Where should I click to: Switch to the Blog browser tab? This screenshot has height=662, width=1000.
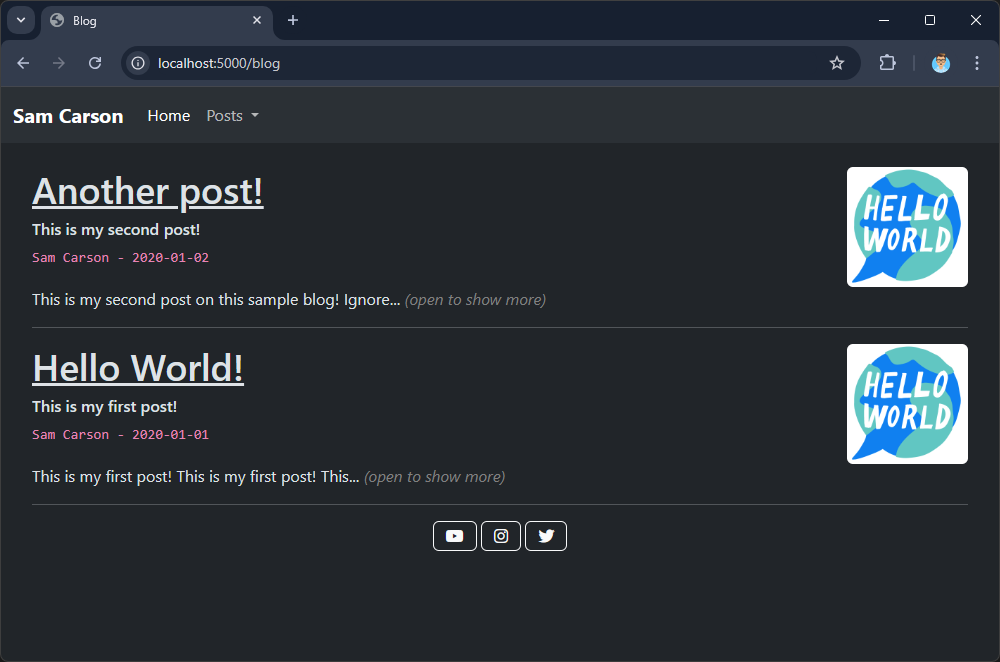[x=150, y=20]
